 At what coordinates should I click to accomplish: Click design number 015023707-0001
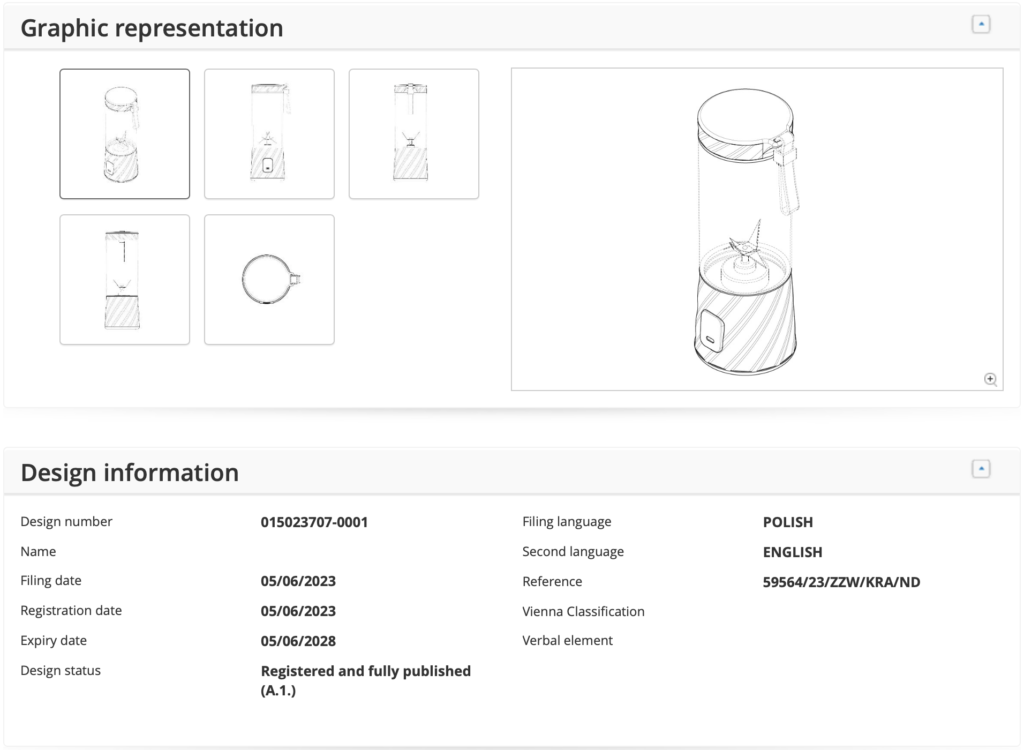pos(314,522)
